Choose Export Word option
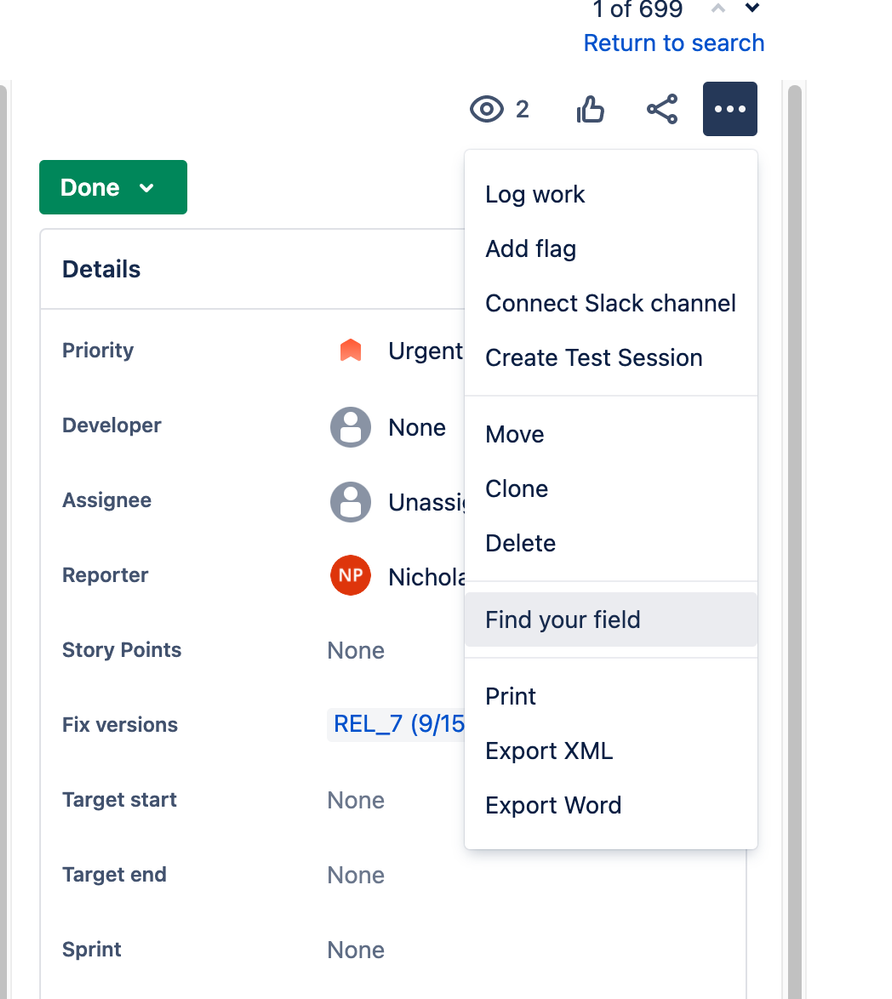Screen dimensions: 892x999 click(x=611, y=805)
